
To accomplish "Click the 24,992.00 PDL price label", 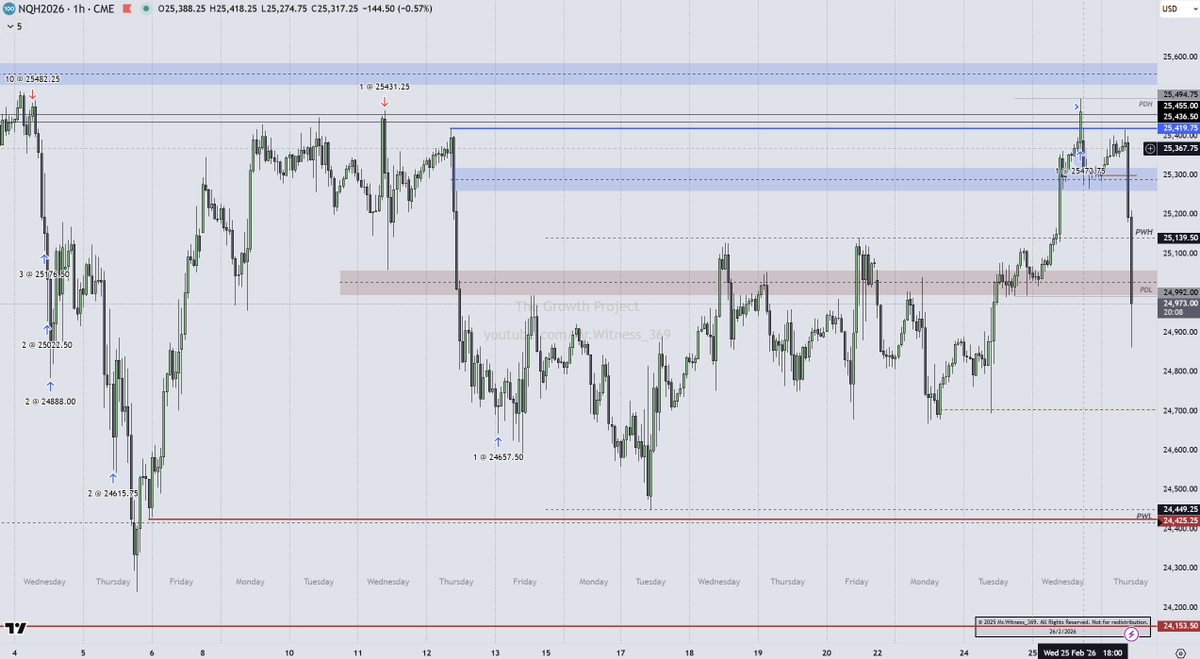I will (1178, 291).
